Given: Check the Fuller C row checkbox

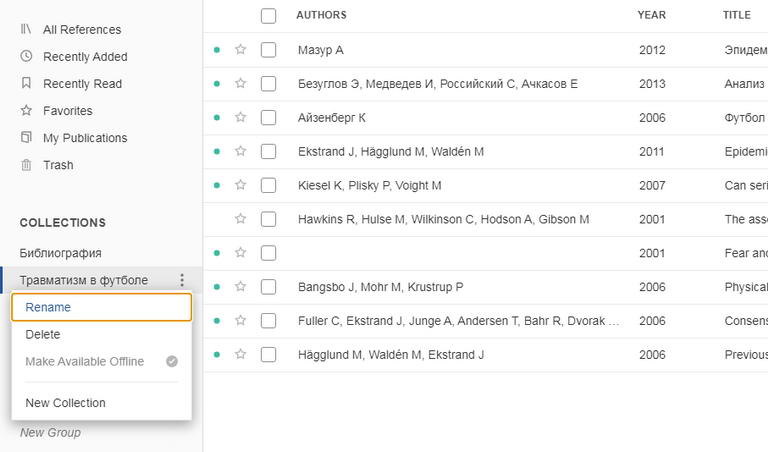Looking at the screenshot, I should tap(268, 320).
